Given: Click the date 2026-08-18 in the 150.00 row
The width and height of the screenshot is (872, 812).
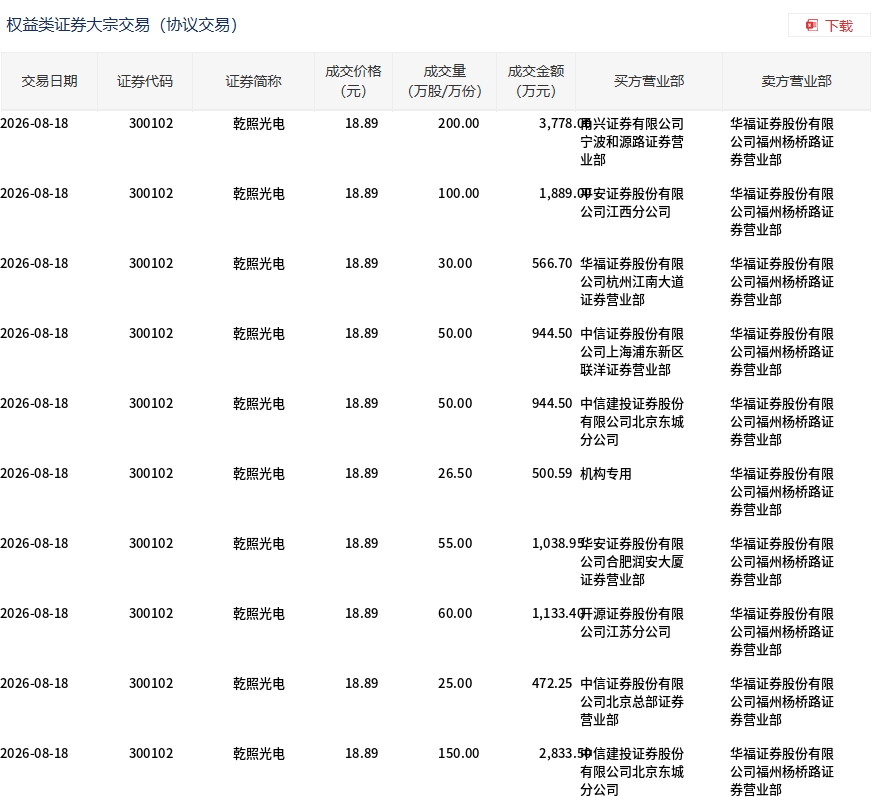Looking at the screenshot, I should (x=34, y=754).
